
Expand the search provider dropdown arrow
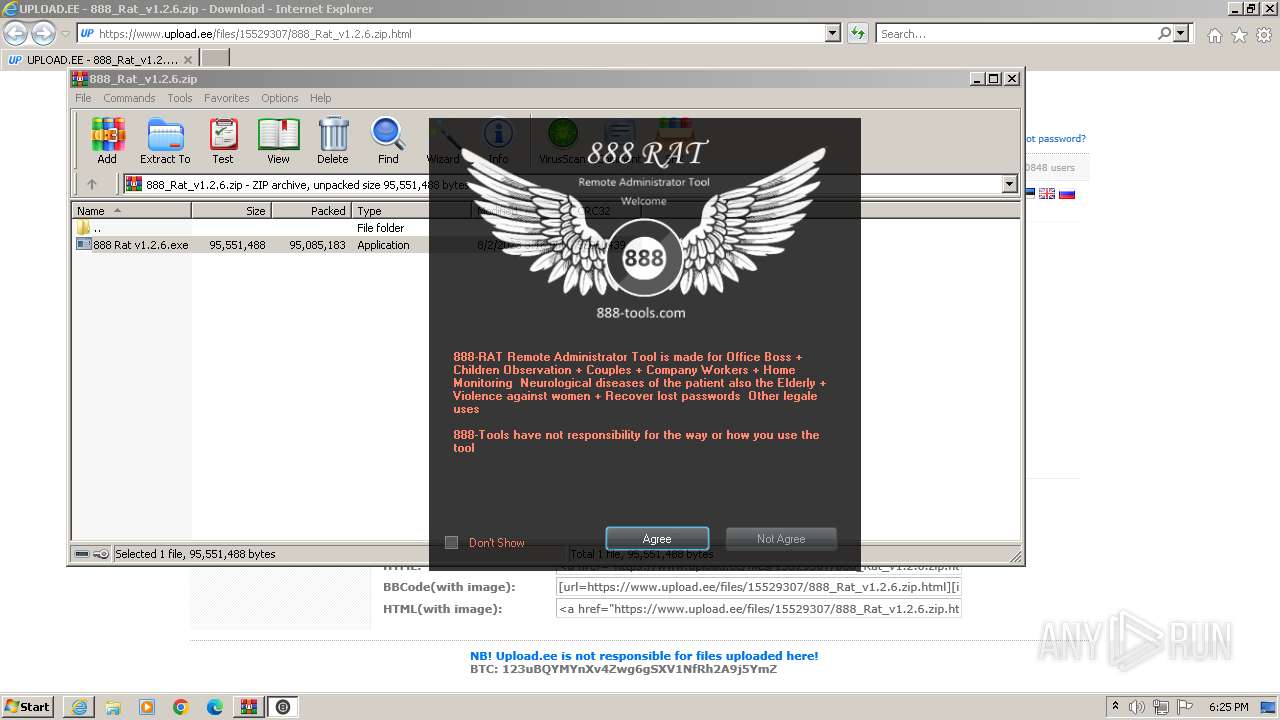click(x=1182, y=34)
